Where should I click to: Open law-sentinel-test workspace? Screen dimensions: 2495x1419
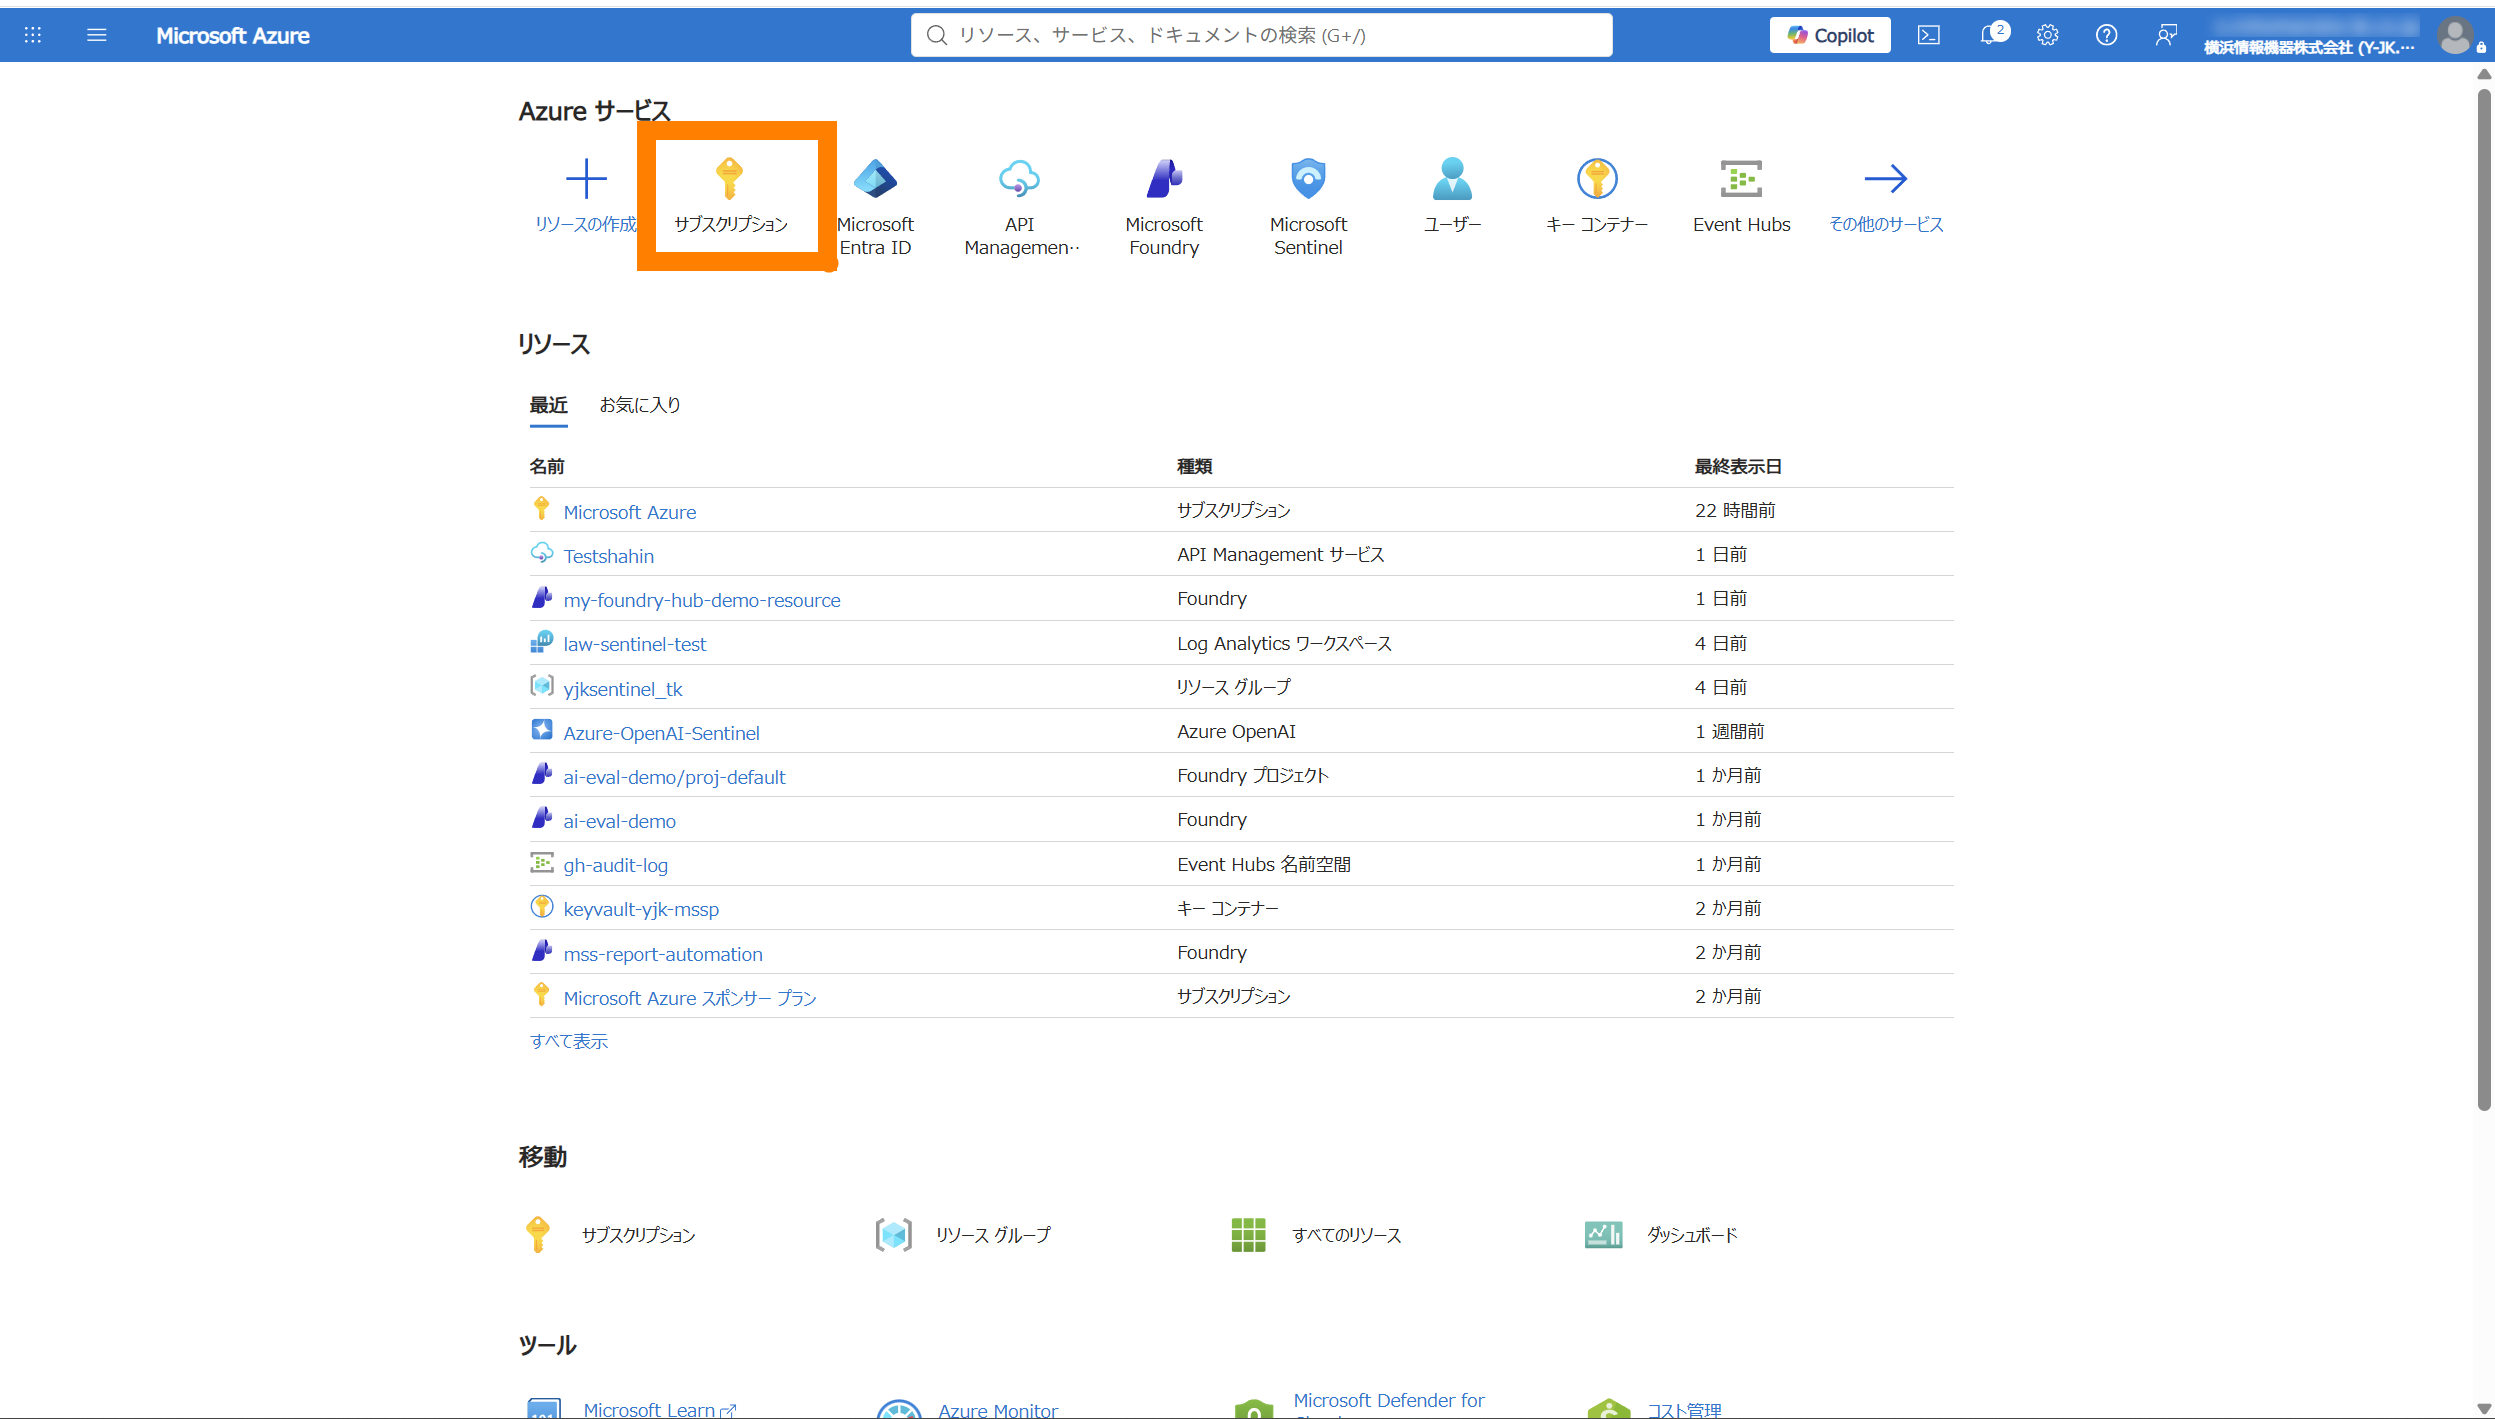pos(634,644)
